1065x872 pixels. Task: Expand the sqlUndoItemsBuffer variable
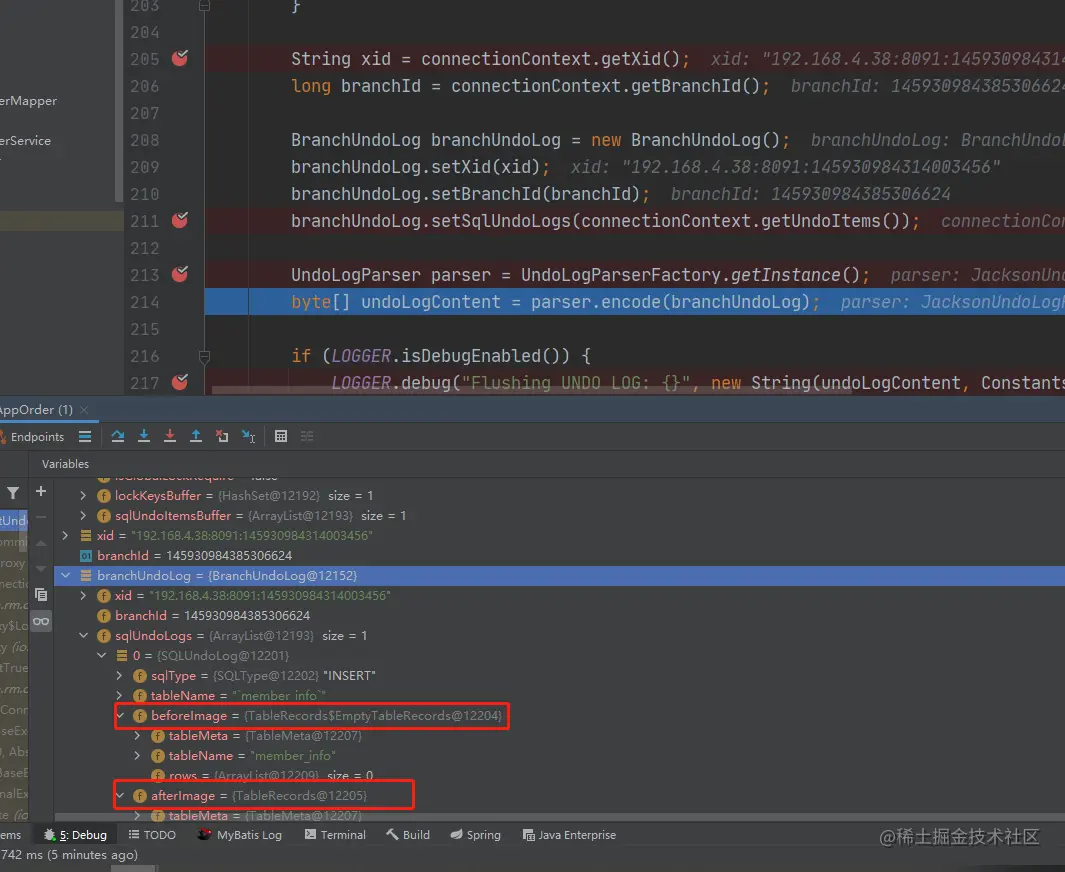tap(83, 515)
